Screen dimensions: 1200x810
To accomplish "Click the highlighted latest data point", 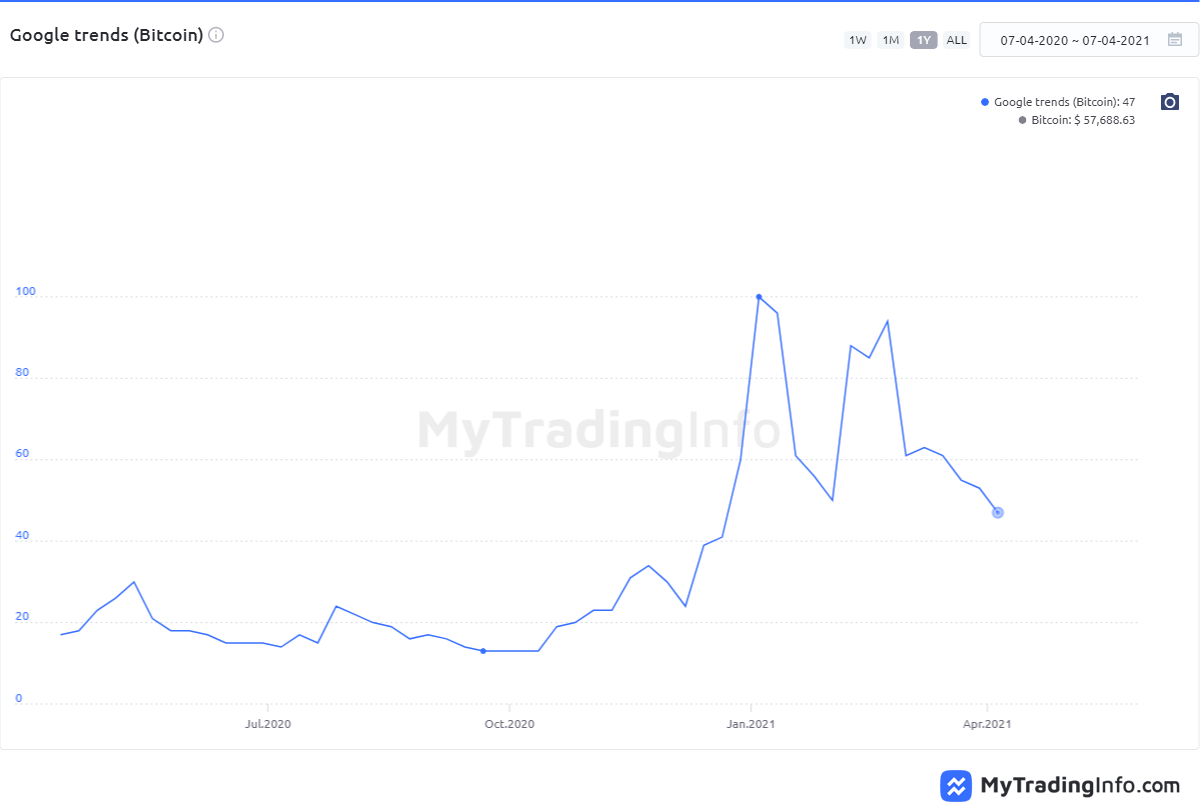I will (997, 513).
